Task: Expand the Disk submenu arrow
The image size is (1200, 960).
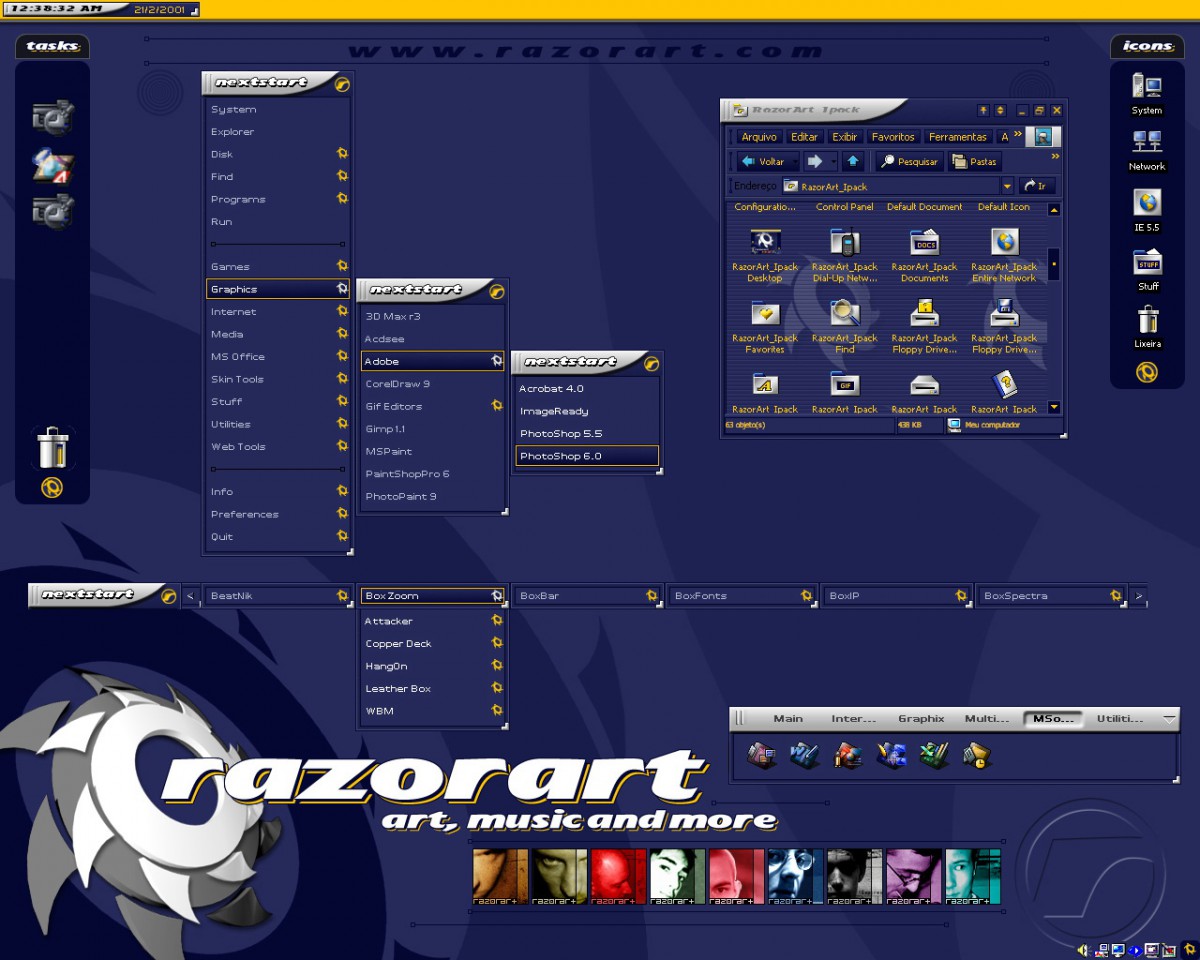Action: pos(342,154)
